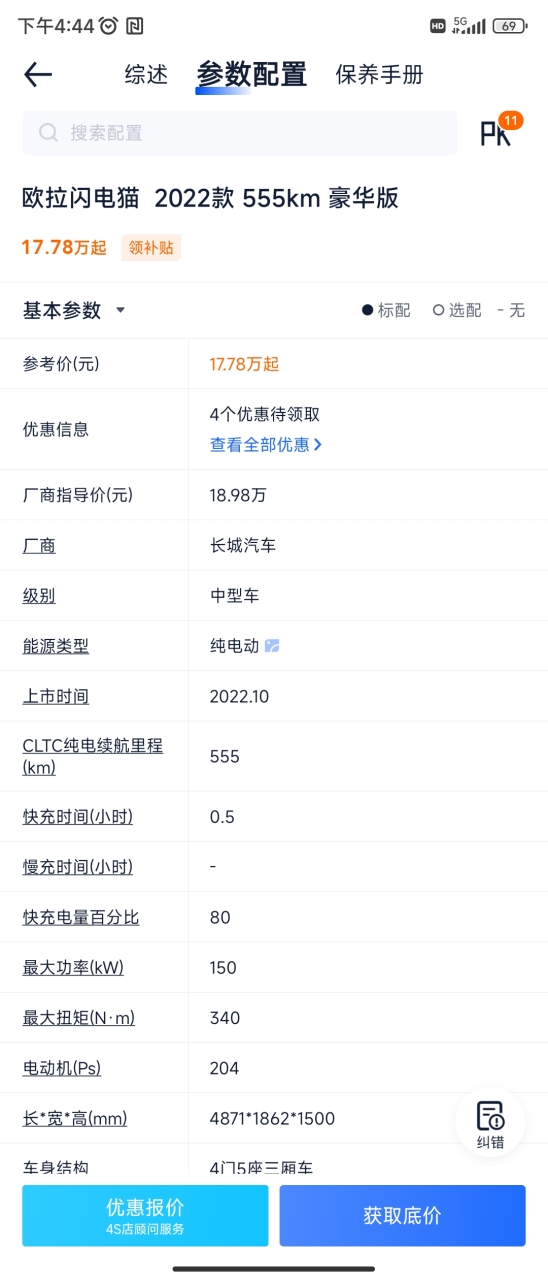Tap the 最大扭矩(N·m) parameter label
The width and height of the screenshot is (548, 1280).
click(79, 1018)
